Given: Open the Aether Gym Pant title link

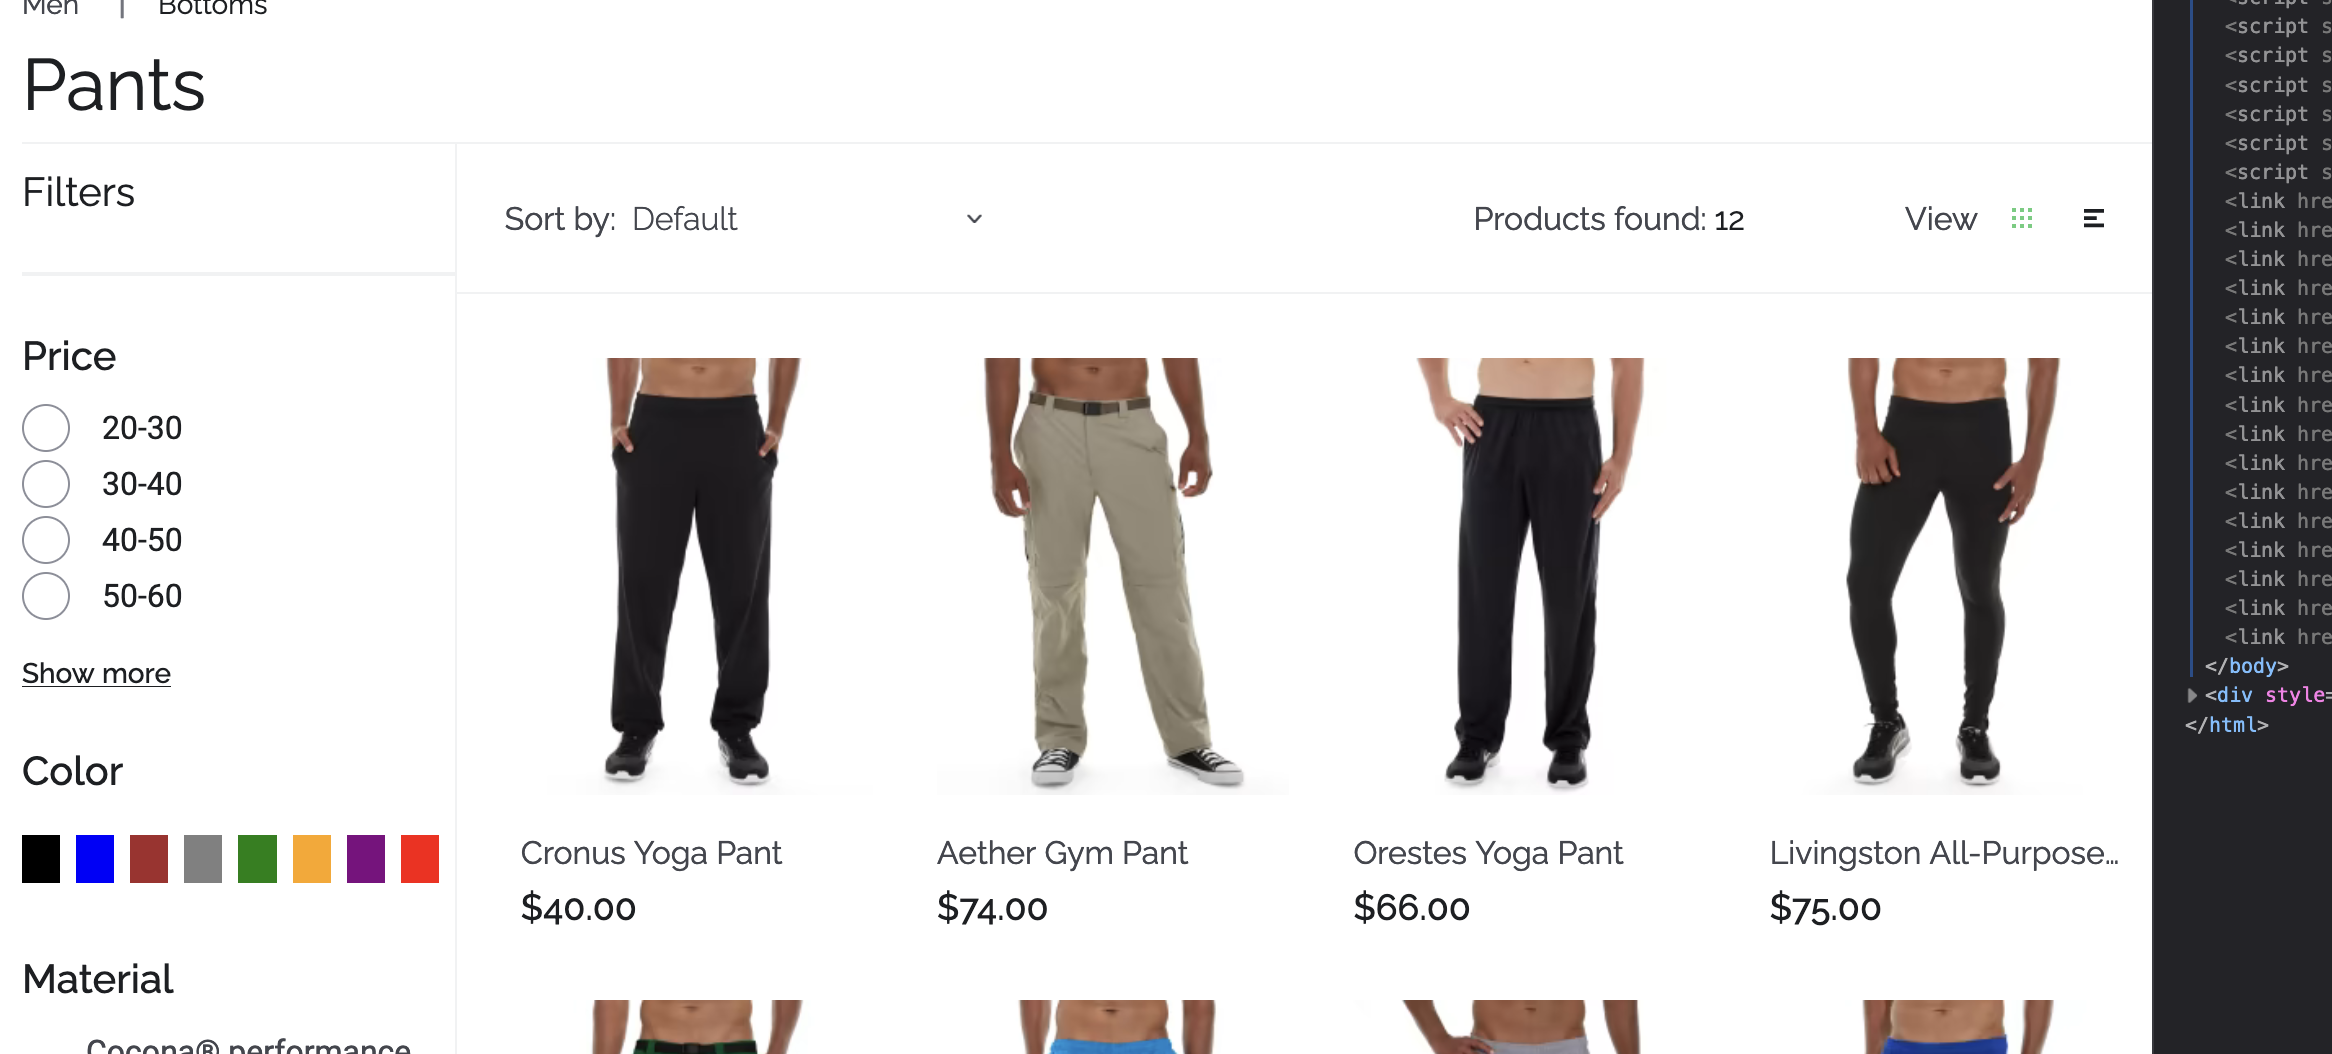Looking at the screenshot, I should [1062, 853].
